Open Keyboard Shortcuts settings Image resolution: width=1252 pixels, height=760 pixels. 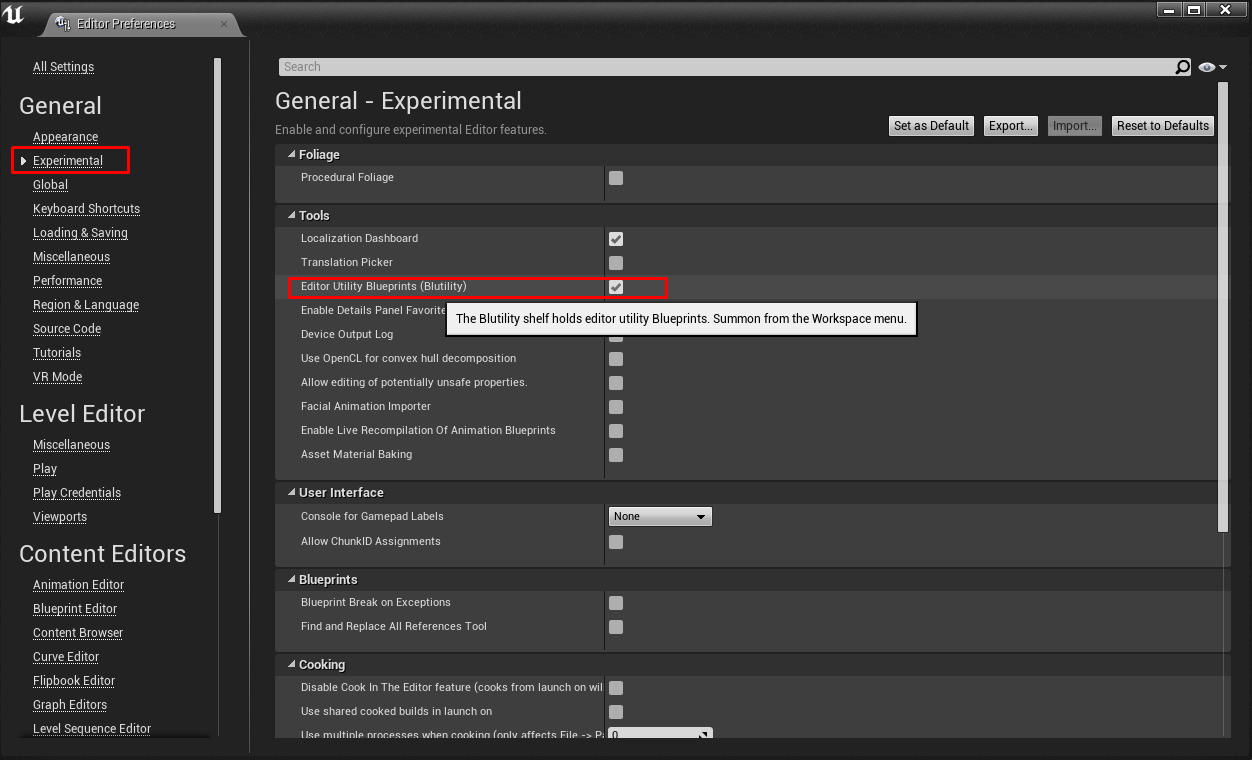pyautogui.click(x=86, y=209)
